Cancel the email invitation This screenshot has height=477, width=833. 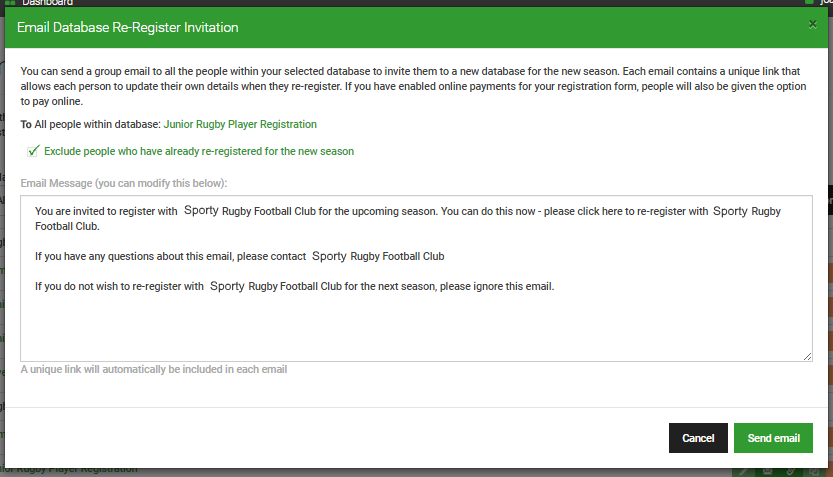[698, 438]
